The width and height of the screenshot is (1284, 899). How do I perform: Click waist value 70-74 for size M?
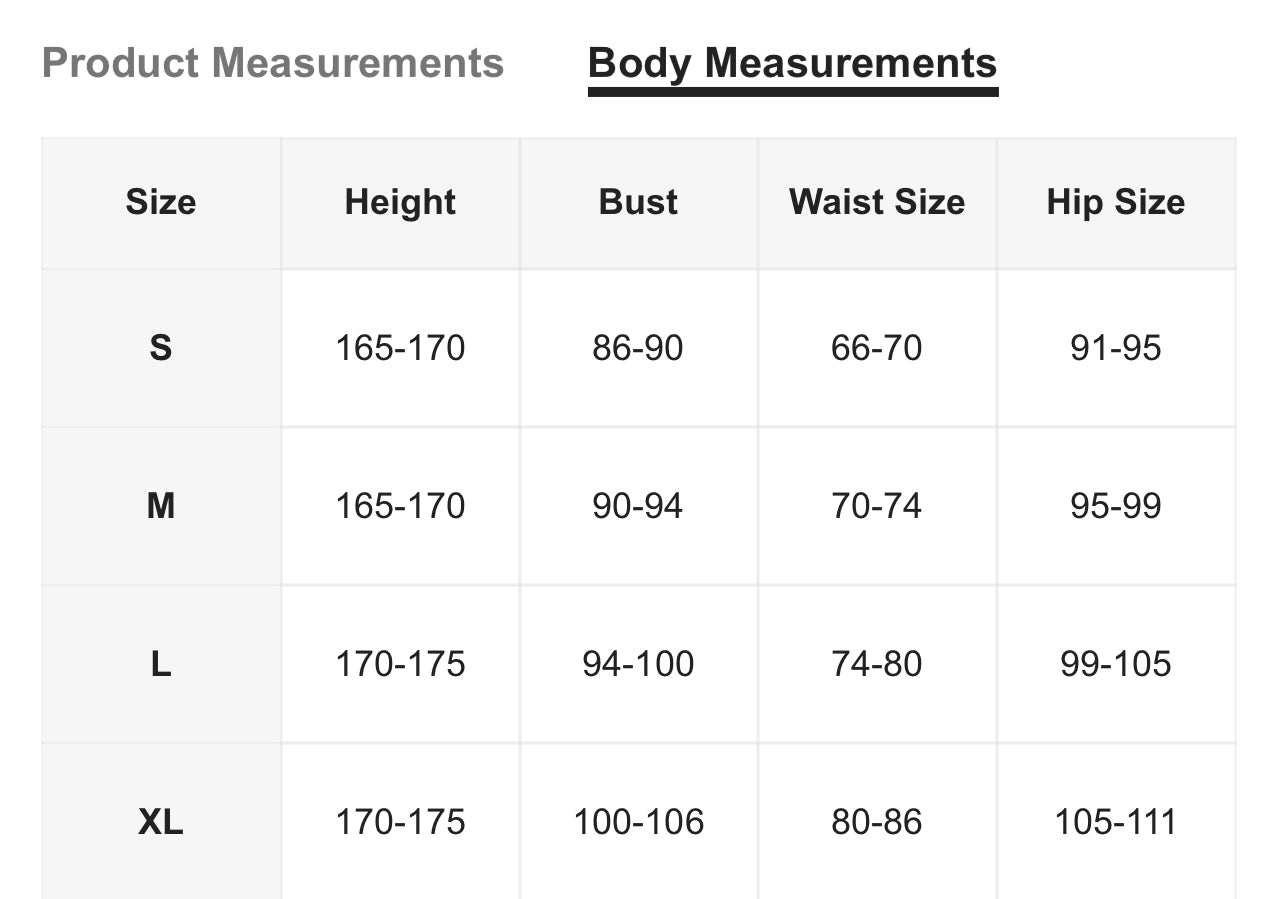[877, 506]
